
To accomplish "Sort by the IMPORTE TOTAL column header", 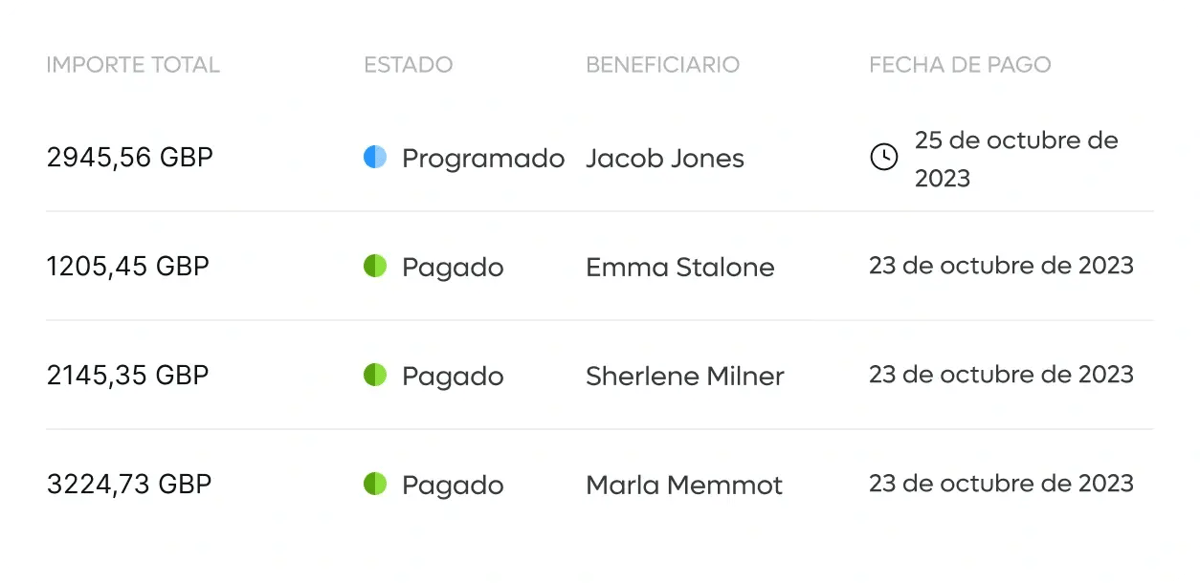I will tap(133, 65).
